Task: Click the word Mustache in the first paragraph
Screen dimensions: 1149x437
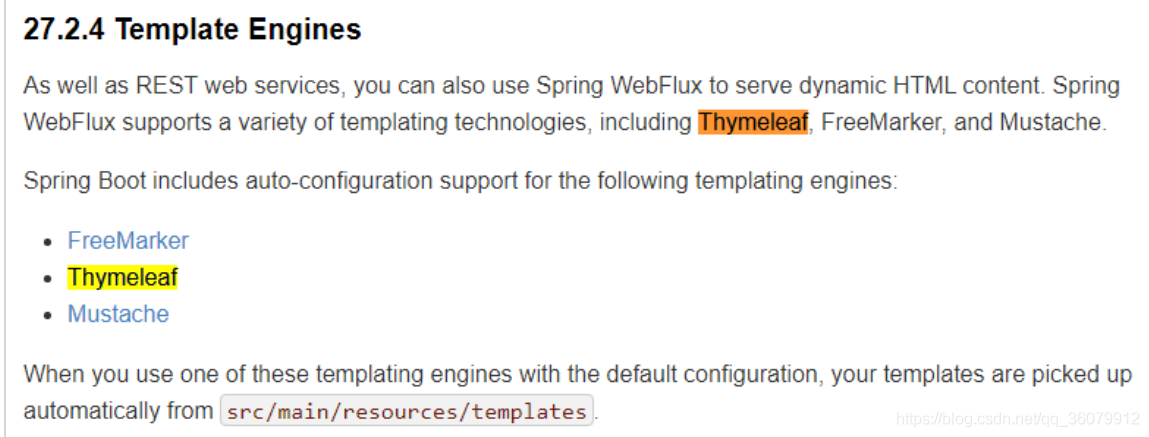Action: point(1049,122)
